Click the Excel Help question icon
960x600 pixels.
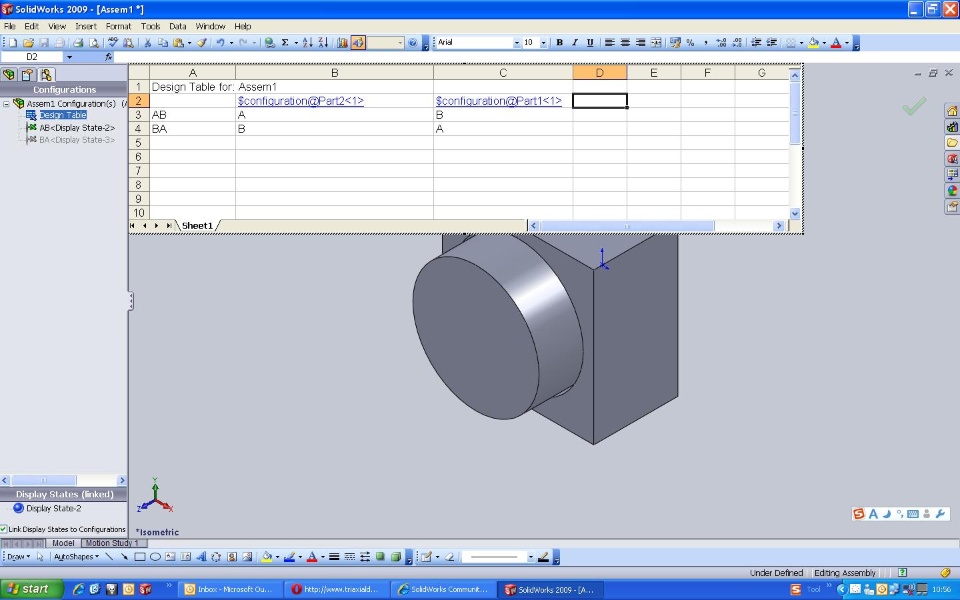coord(413,43)
